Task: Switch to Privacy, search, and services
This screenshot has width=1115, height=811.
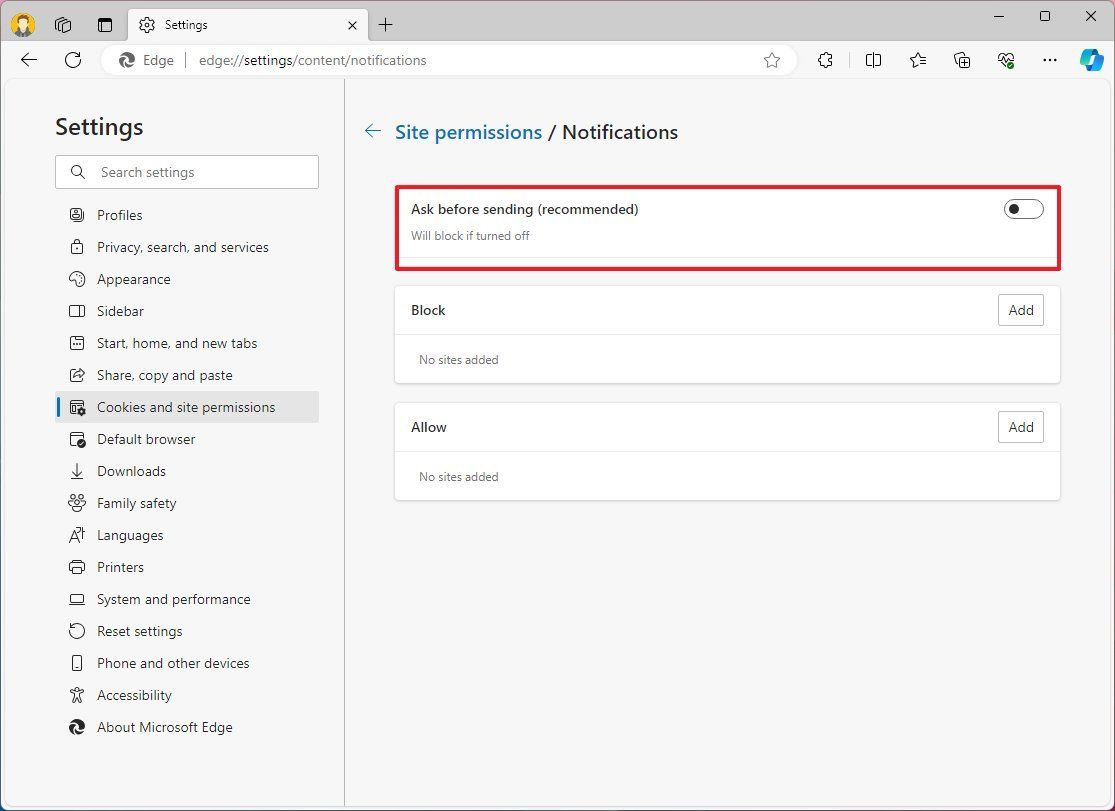Action: 183,247
